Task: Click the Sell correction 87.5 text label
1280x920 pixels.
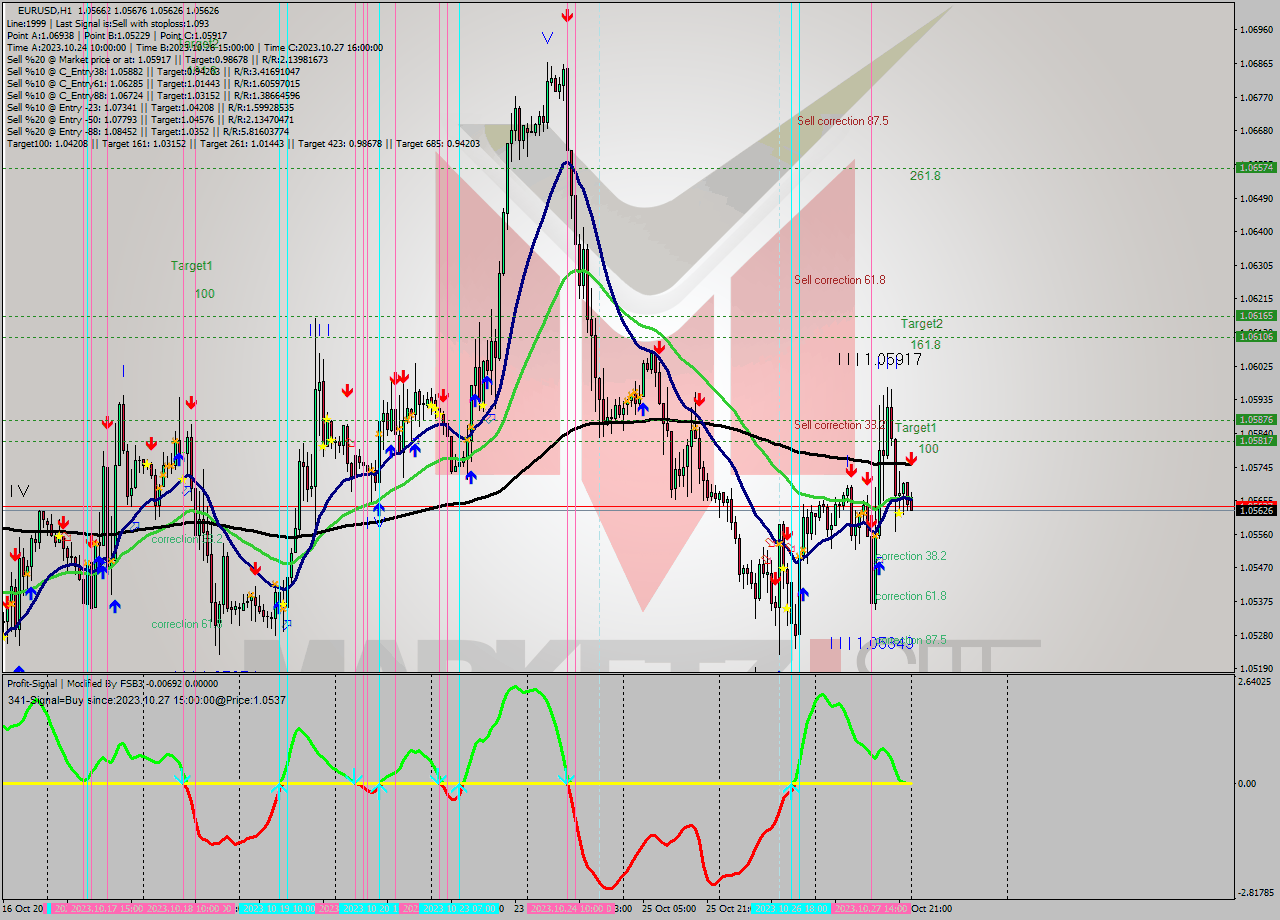Action: tap(845, 121)
